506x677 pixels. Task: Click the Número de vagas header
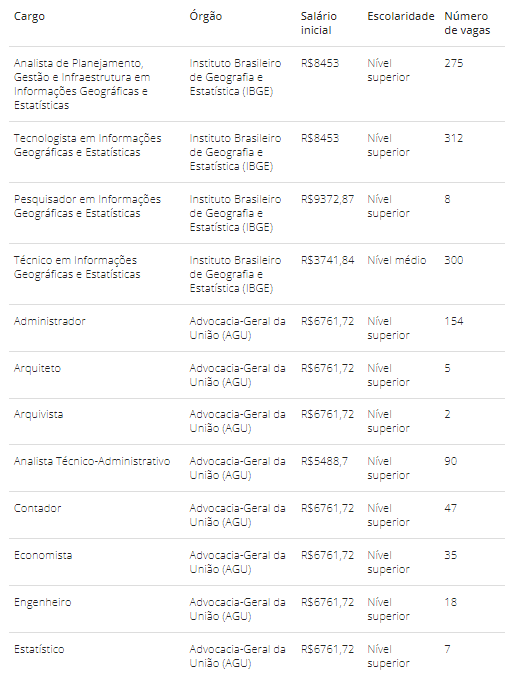point(467,23)
